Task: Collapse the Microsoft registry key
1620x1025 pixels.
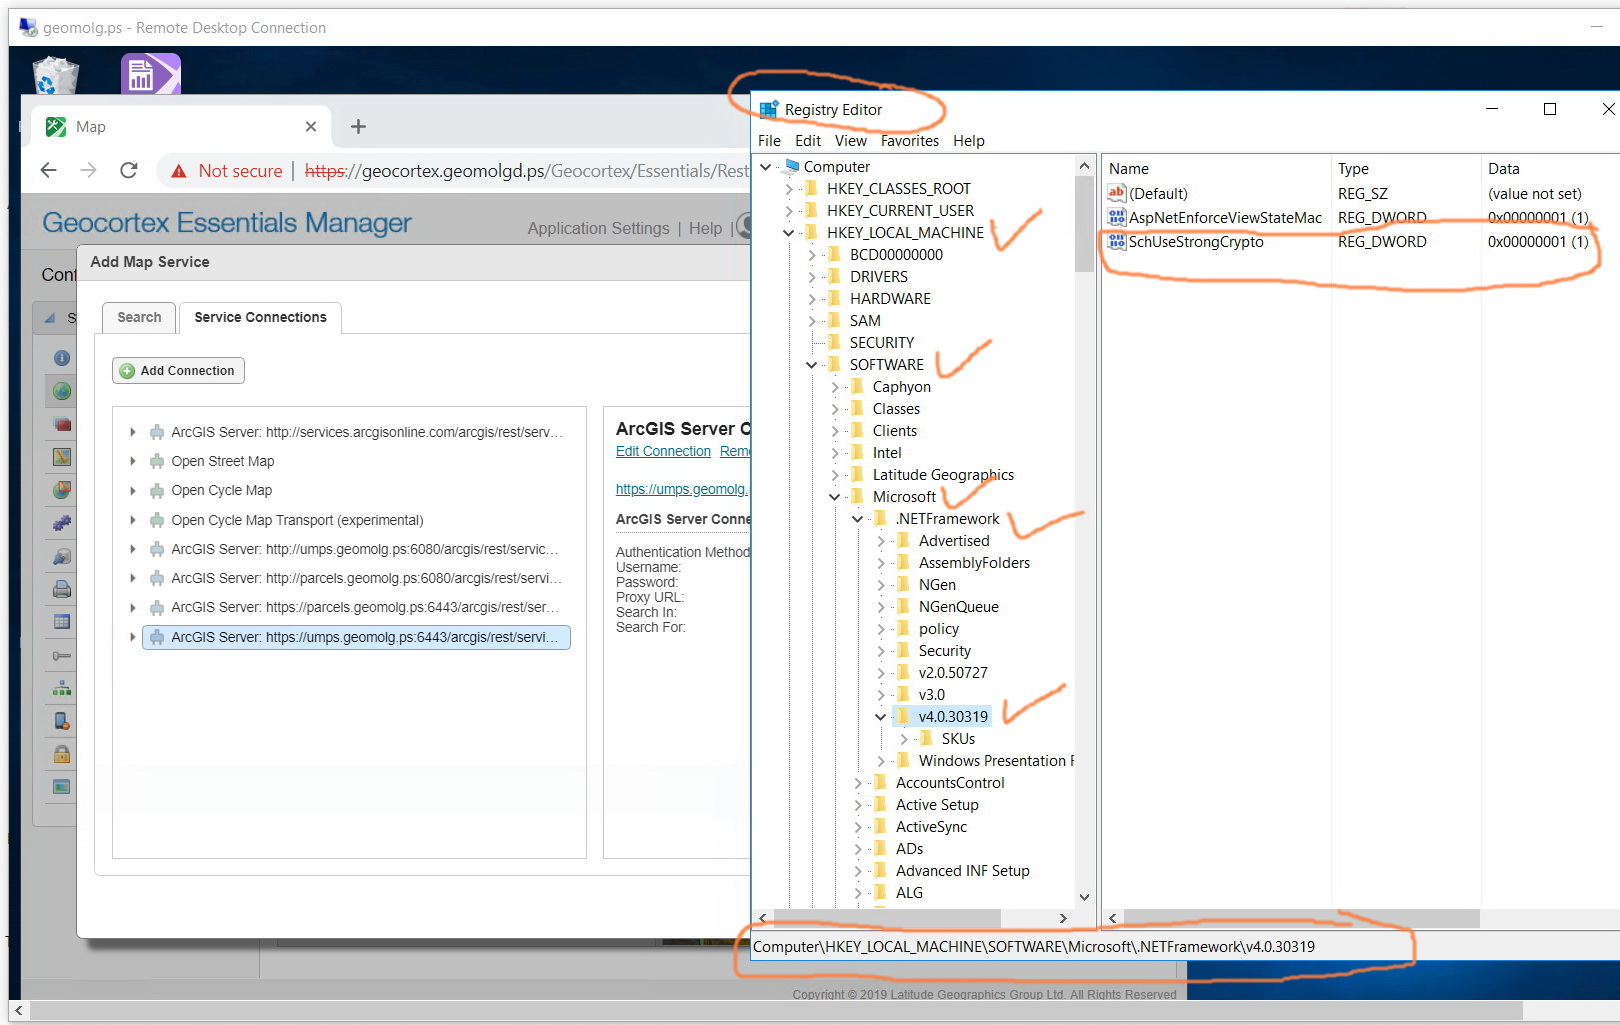Action: point(835,497)
